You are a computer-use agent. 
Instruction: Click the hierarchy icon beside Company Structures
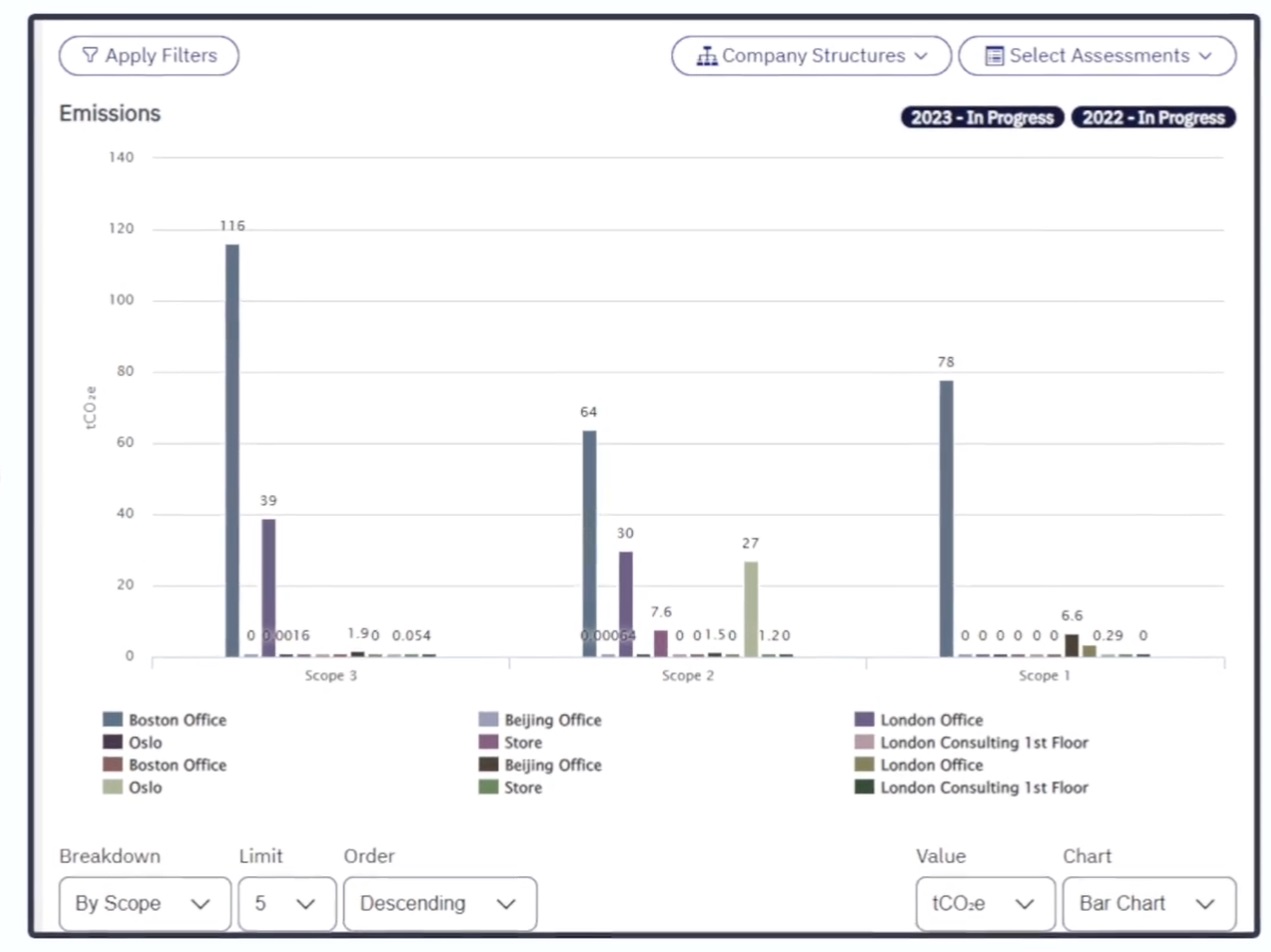tap(707, 56)
